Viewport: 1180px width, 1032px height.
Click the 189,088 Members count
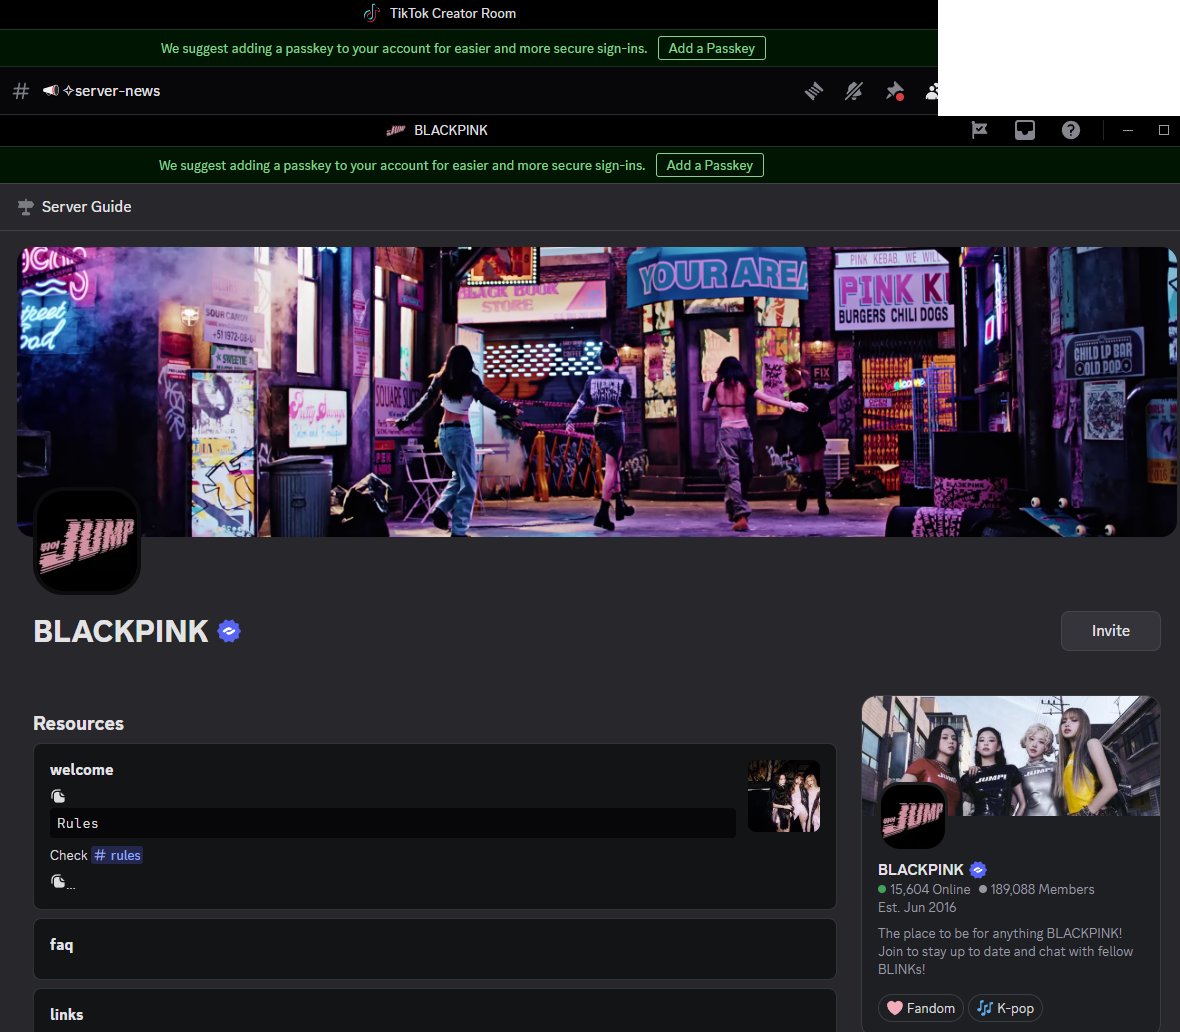click(x=1042, y=890)
